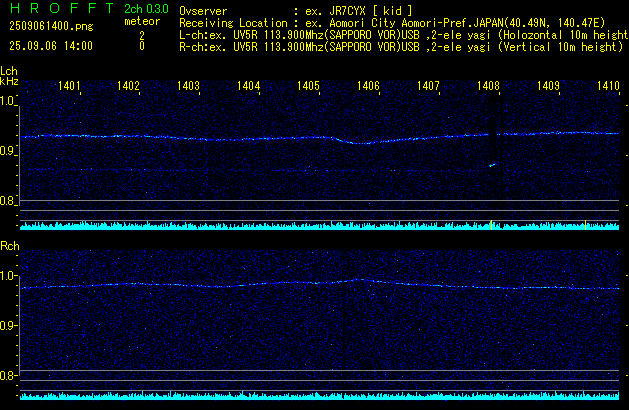
Task: Click the timestamp '25.09.06 14:00'
Action: click(51, 46)
